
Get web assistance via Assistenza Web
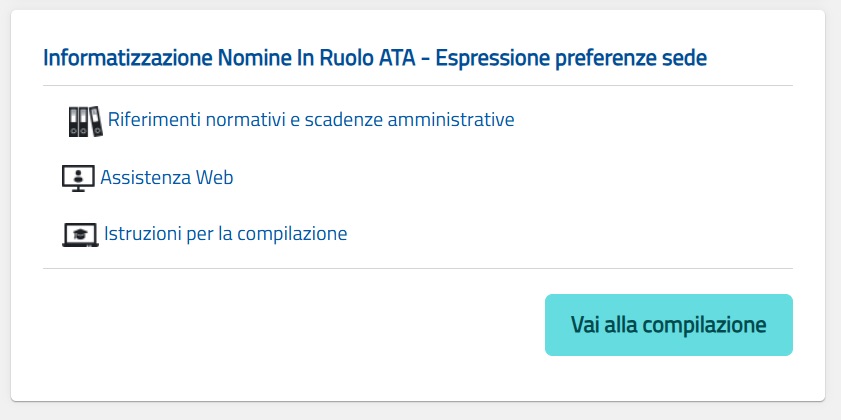pyautogui.click(x=167, y=177)
